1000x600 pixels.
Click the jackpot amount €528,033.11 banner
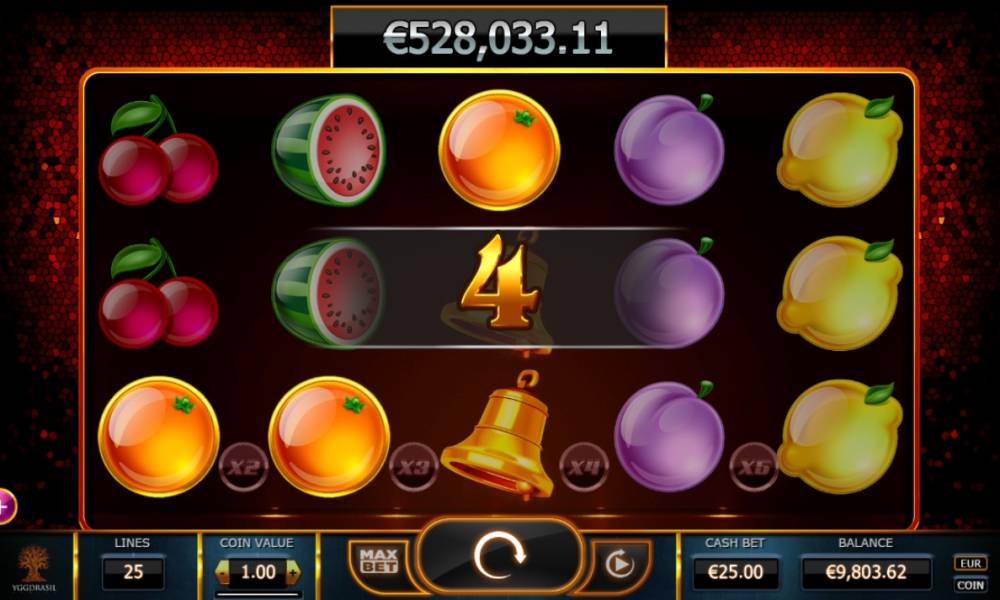[499, 38]
